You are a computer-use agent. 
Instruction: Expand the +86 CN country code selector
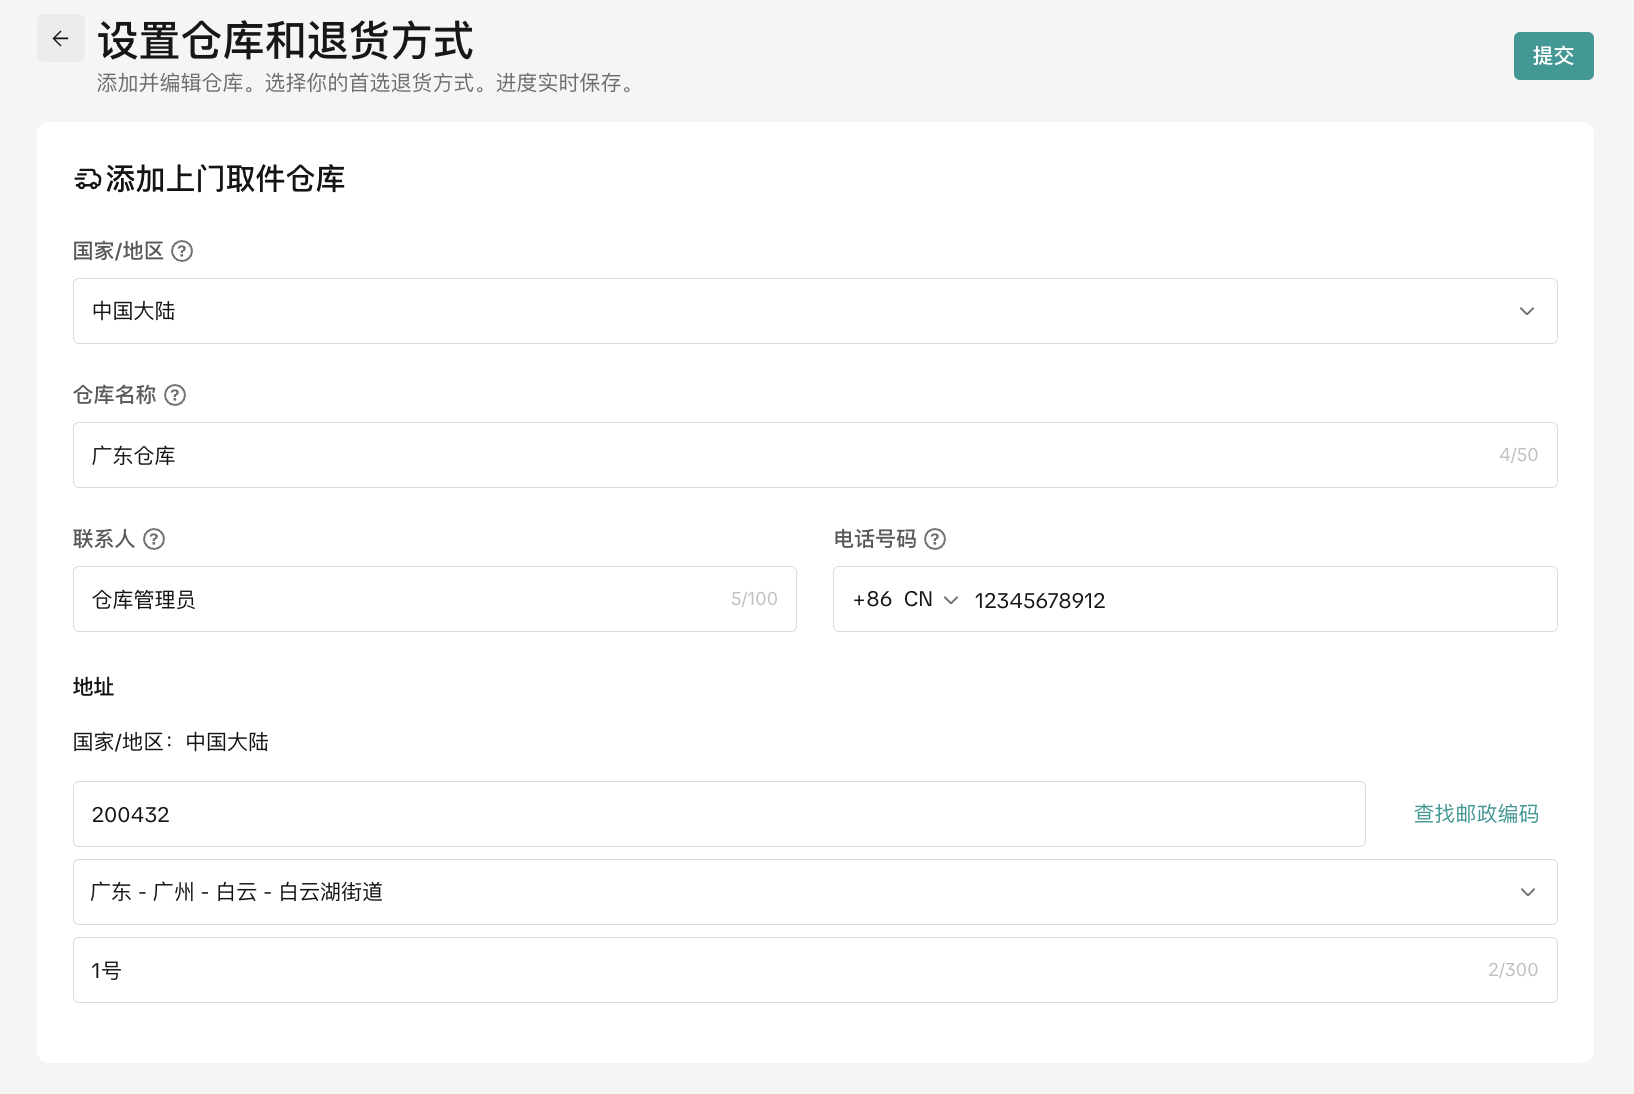(905, 600)
